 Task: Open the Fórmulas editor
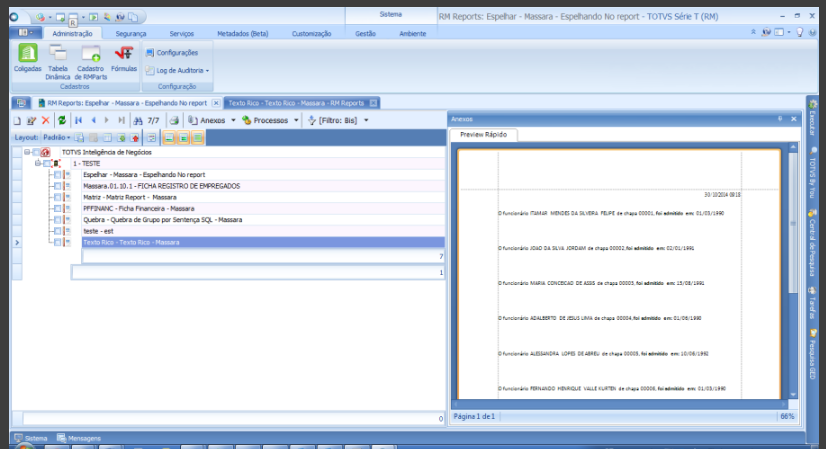tap(124, 58)
